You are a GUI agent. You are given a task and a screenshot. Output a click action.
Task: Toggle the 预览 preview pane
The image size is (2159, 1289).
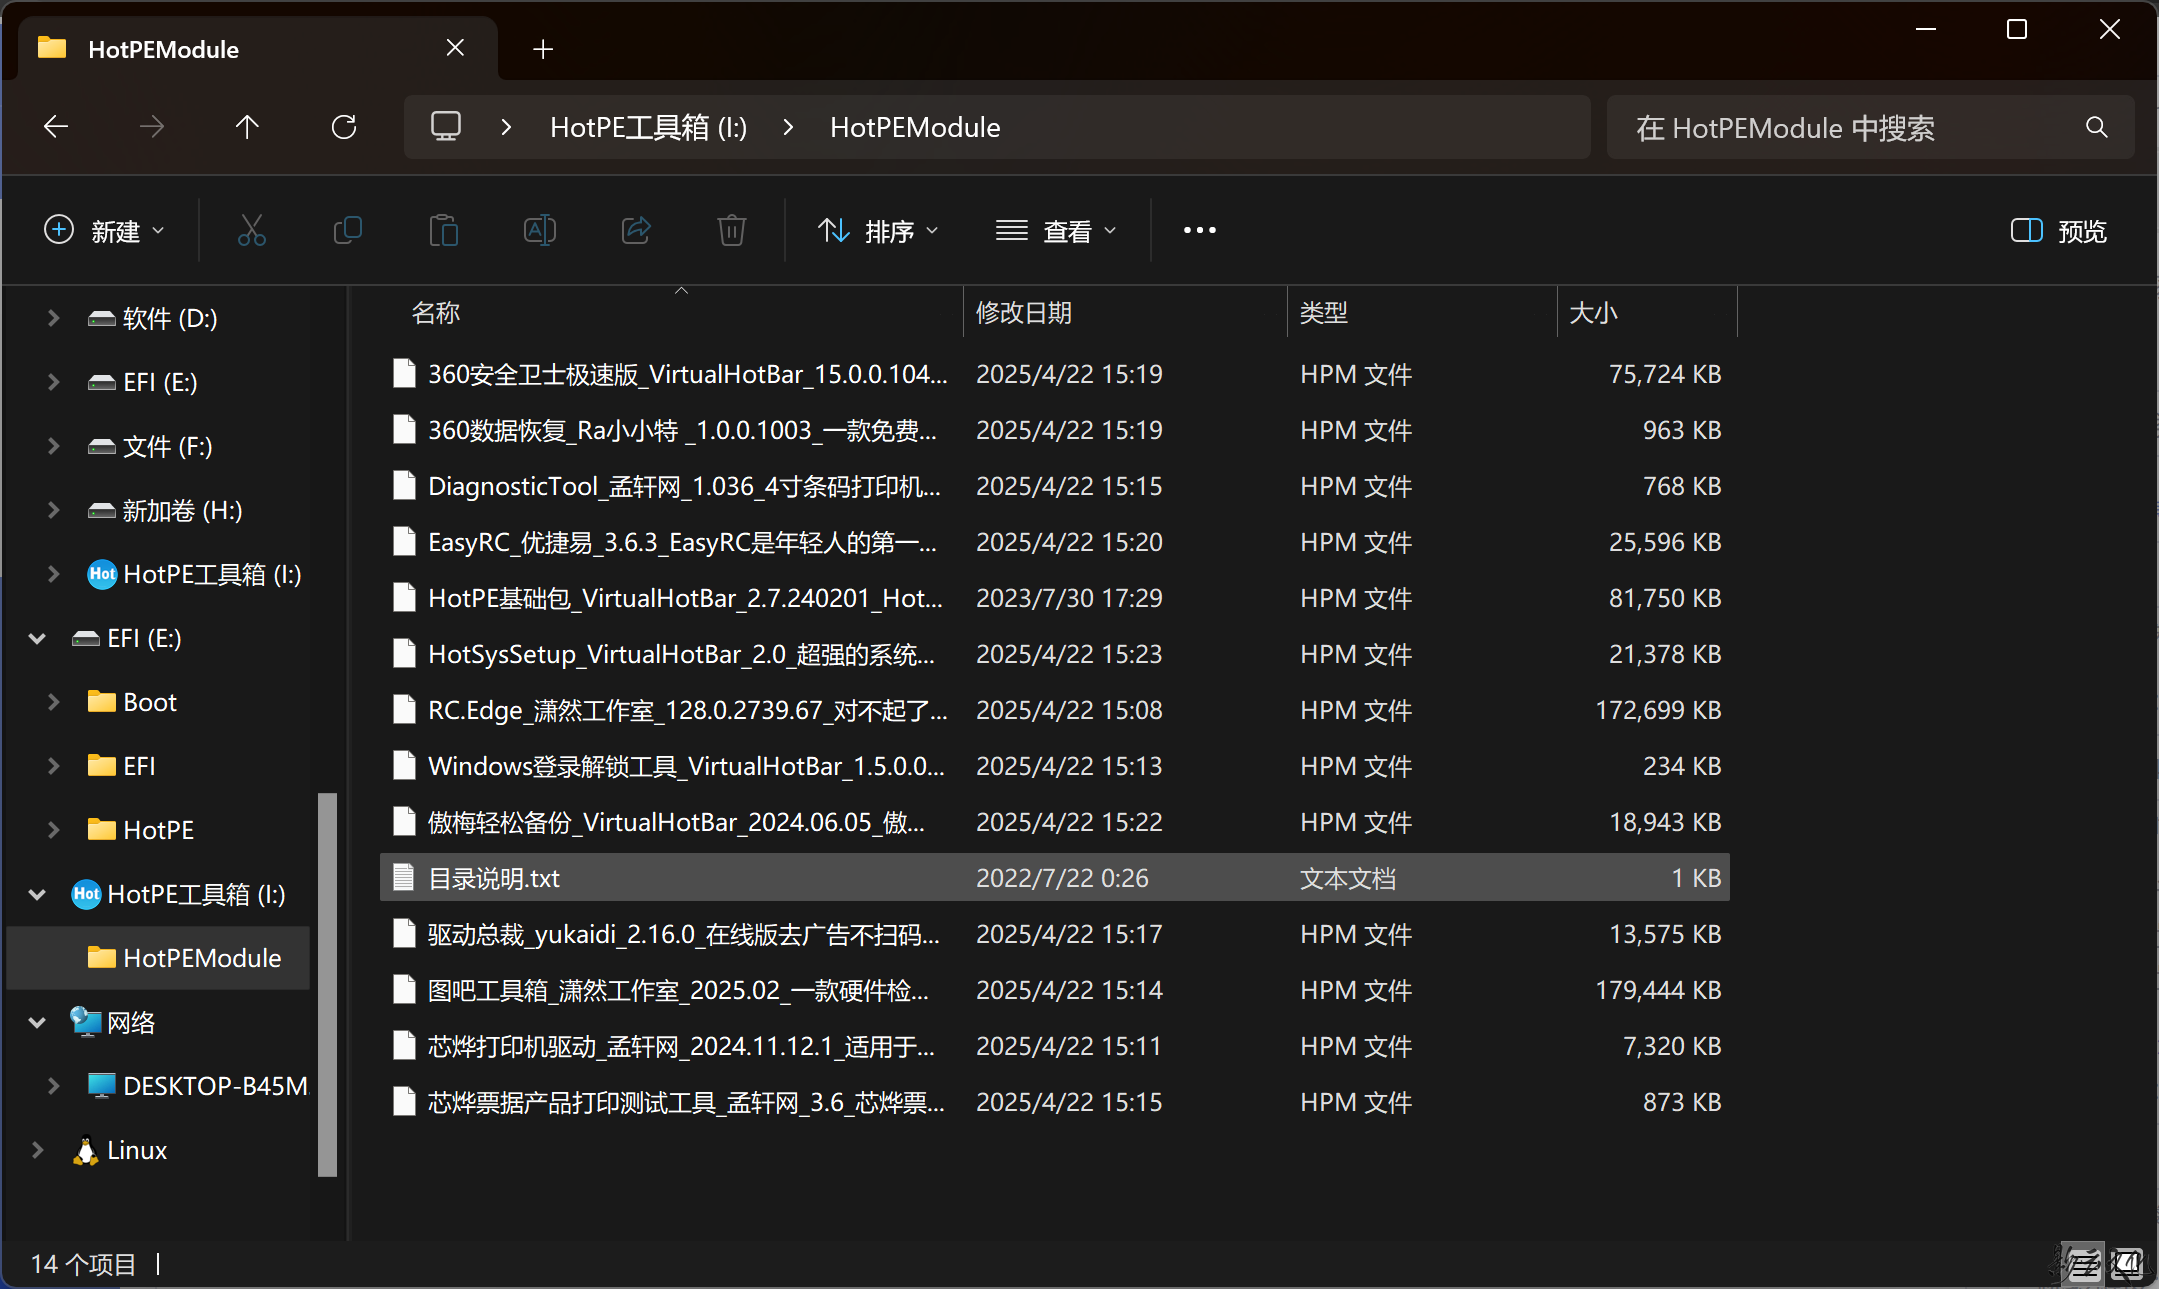[x=2058, y=231]
